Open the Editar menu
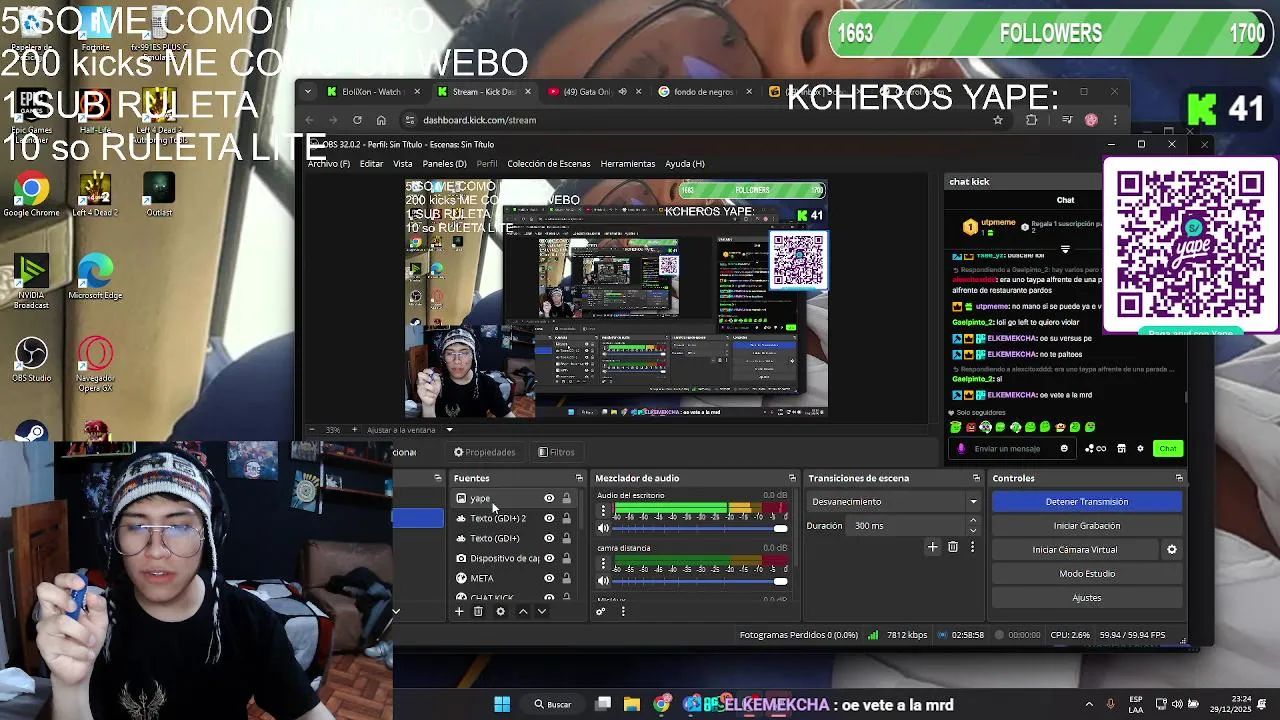 coord(371,164)
